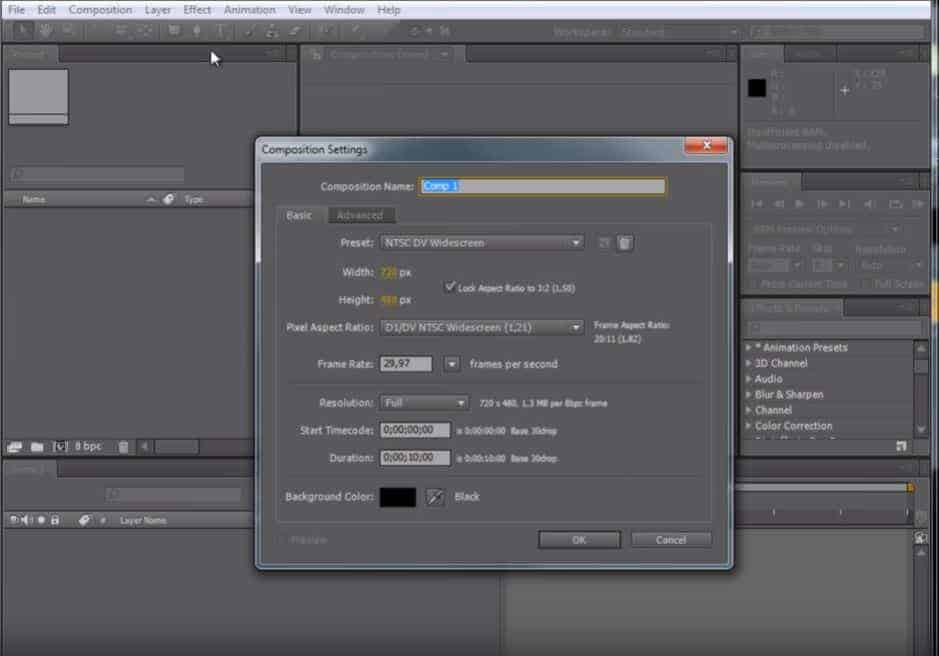Select the Hand tool in the toolbar

pyautogui.click(x=45, y=31)
